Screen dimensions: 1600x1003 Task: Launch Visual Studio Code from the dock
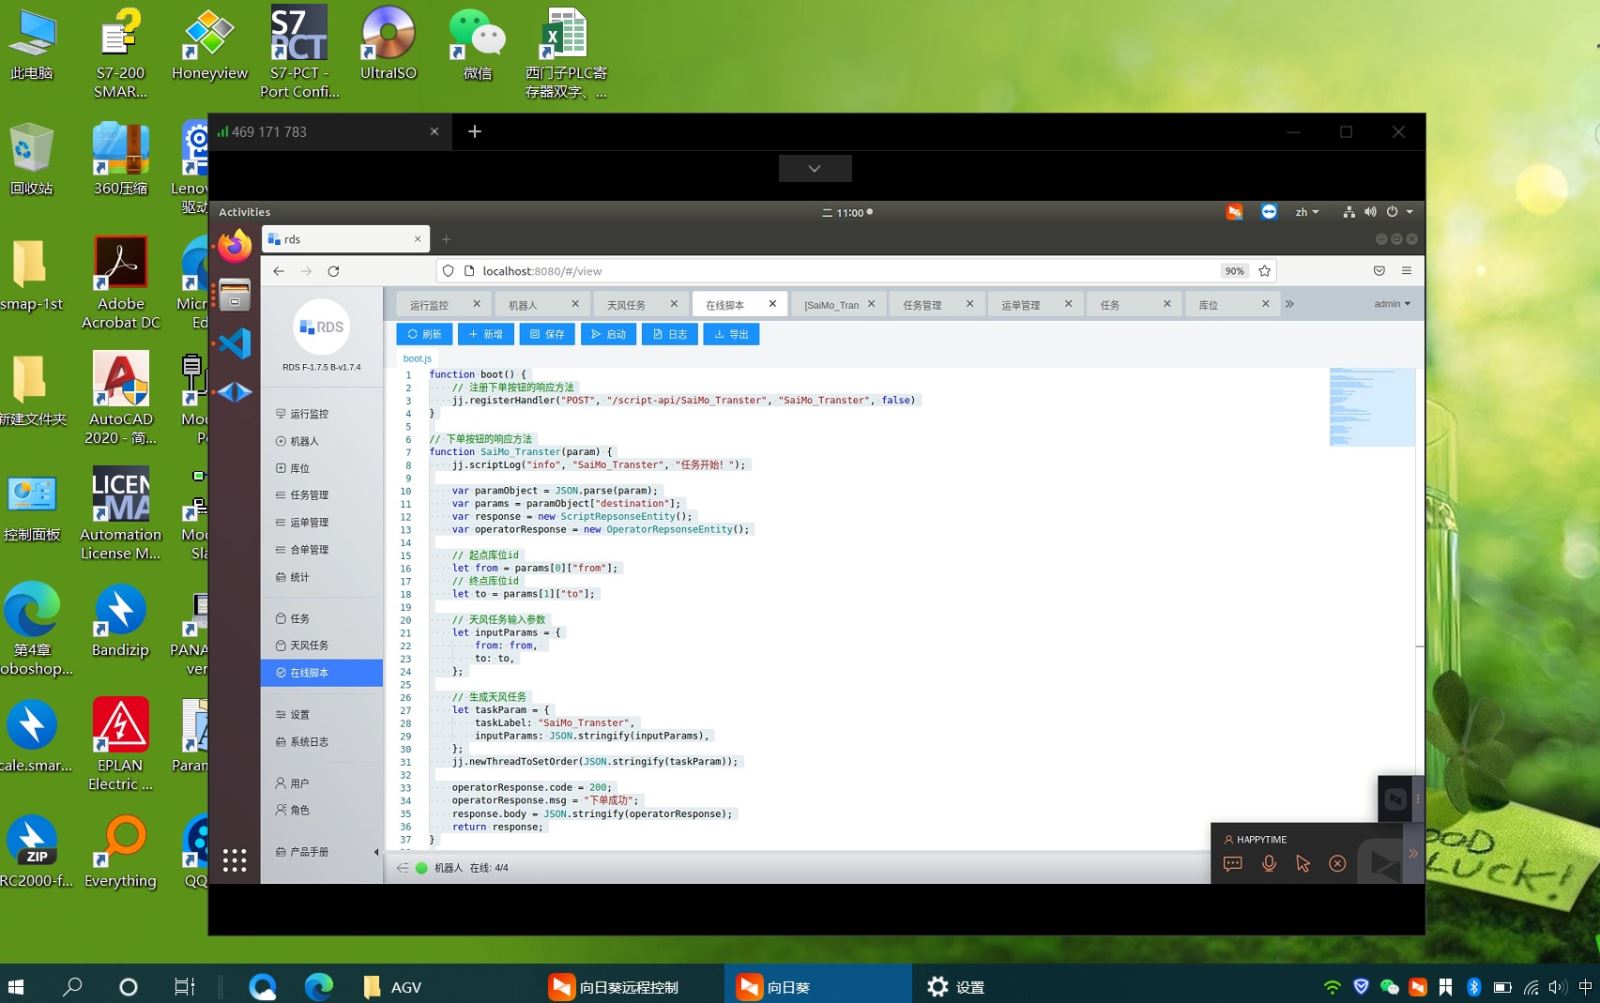pos(235,344)
